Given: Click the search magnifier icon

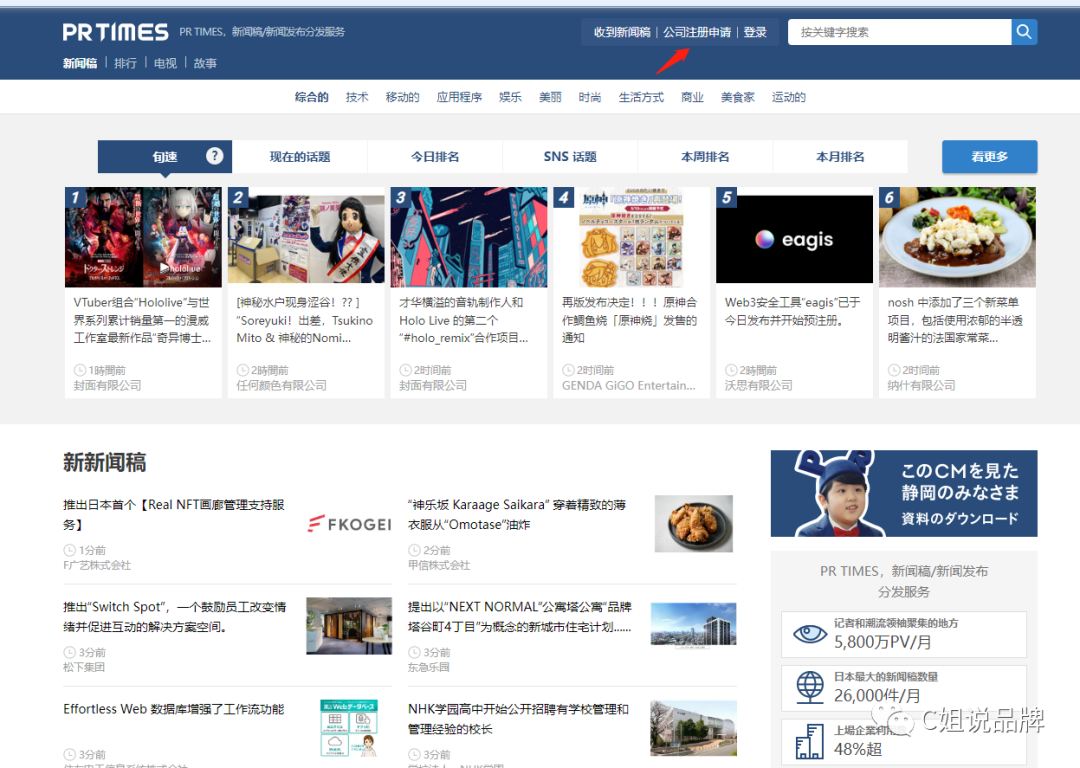Looking at the screenshot, I should [1023, 31].
